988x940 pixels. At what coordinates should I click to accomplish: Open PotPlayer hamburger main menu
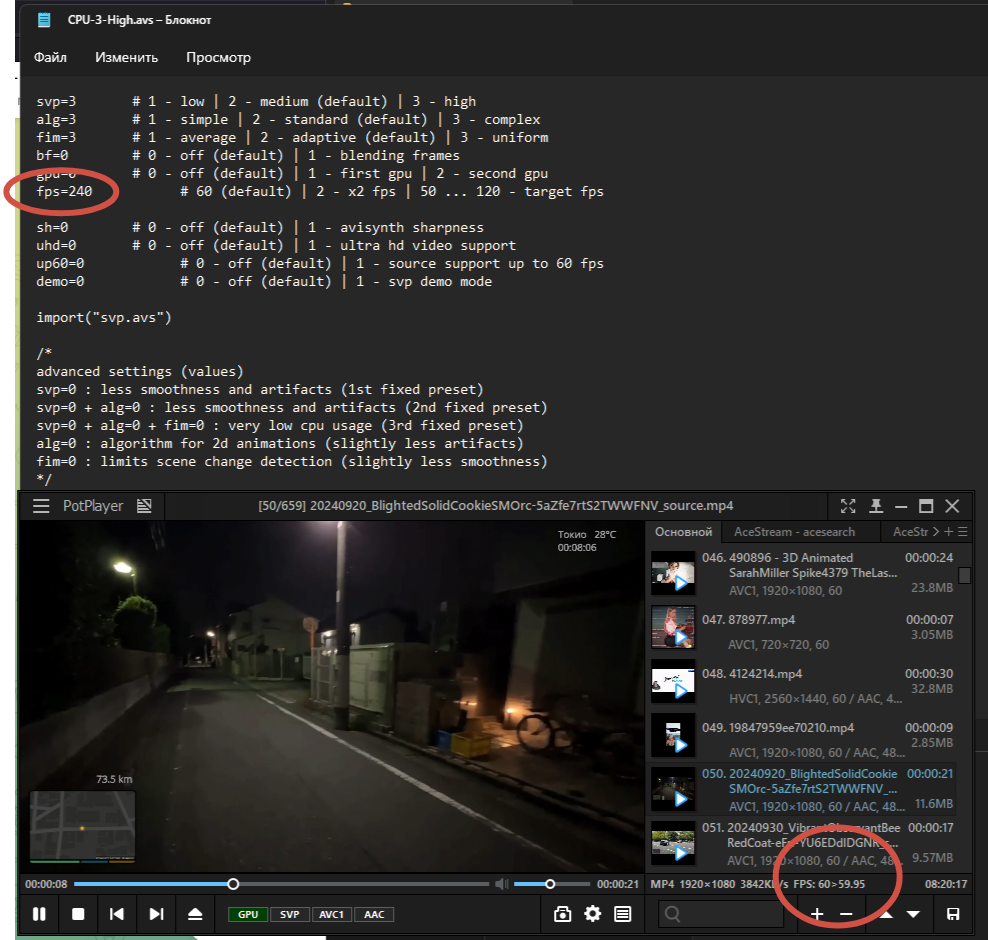pos(41,506)
